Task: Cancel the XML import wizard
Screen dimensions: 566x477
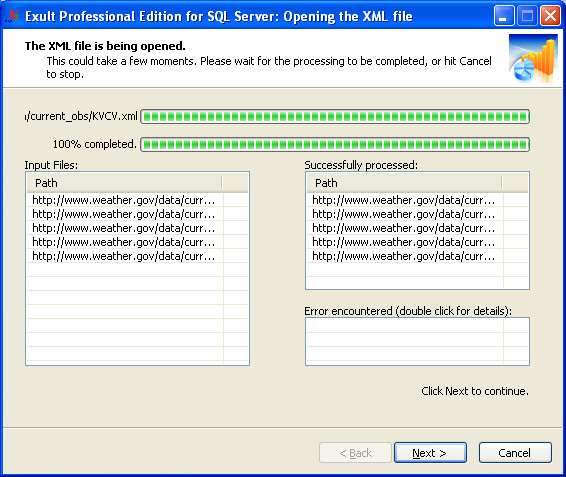Action: 515,452
